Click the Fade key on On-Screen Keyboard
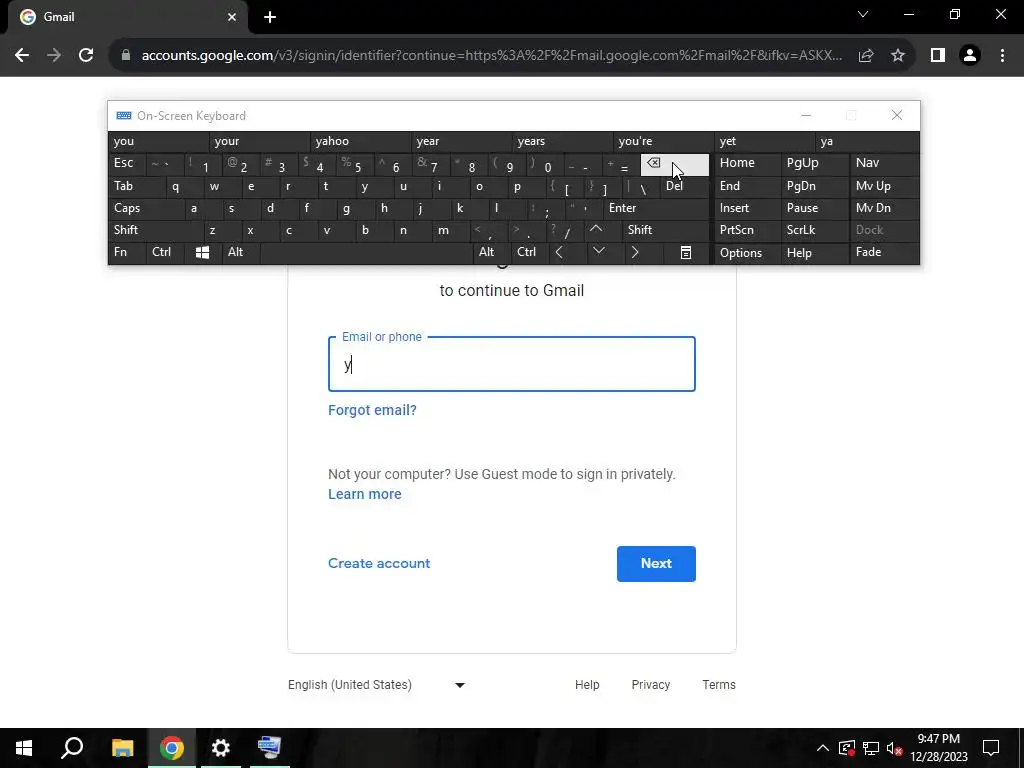This screenshot has width=1024, height=768. click(884, 252)
